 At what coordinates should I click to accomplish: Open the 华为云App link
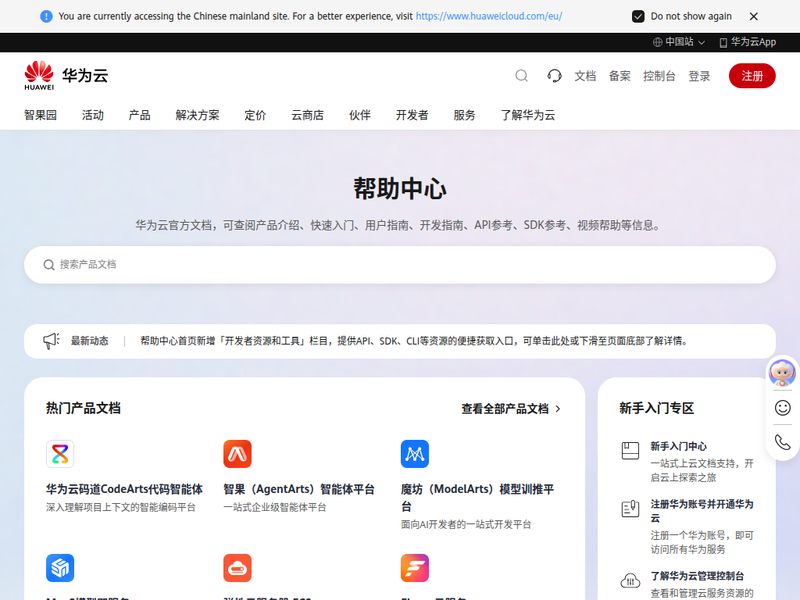click(x=747, y=42)
